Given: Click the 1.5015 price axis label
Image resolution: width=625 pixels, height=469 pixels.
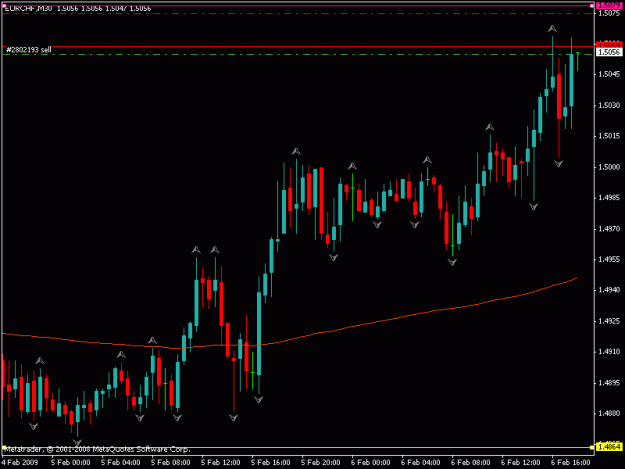Looking at the screenshot, I should 609,136.
